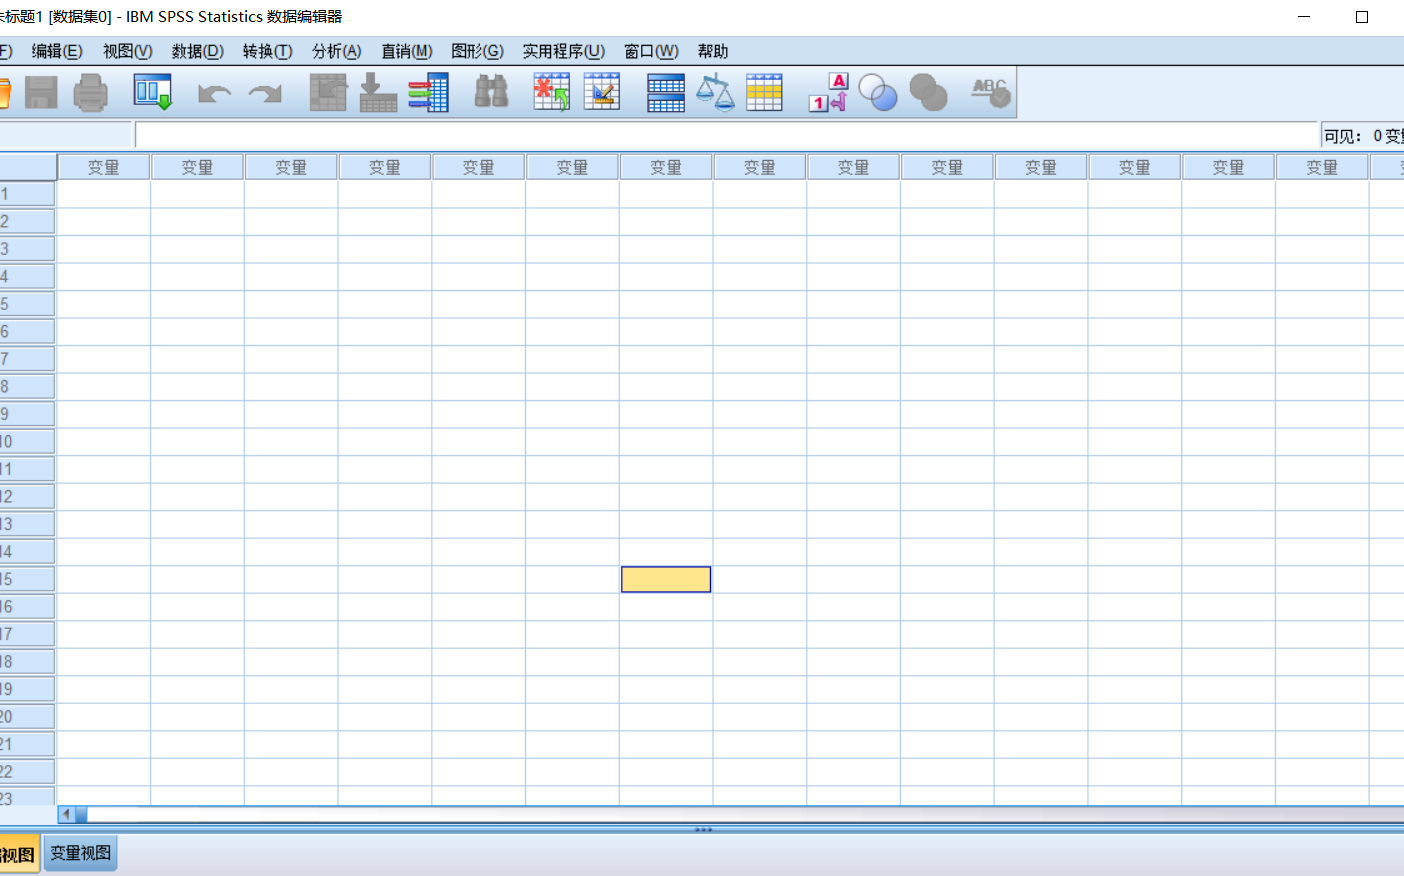Screen dimensions: 1404x876
Task: Select row header 4
Action: [27, 277]
